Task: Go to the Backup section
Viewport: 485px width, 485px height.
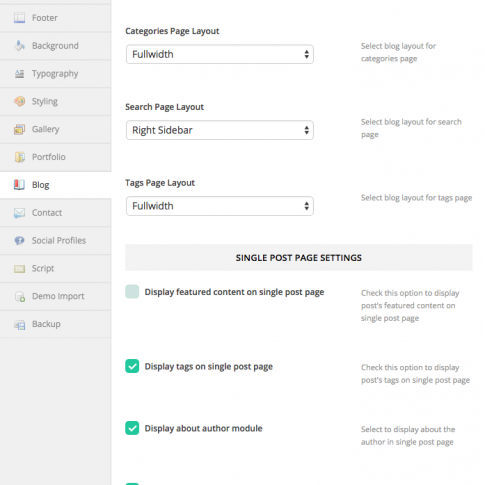Action: tap(55, 324)
